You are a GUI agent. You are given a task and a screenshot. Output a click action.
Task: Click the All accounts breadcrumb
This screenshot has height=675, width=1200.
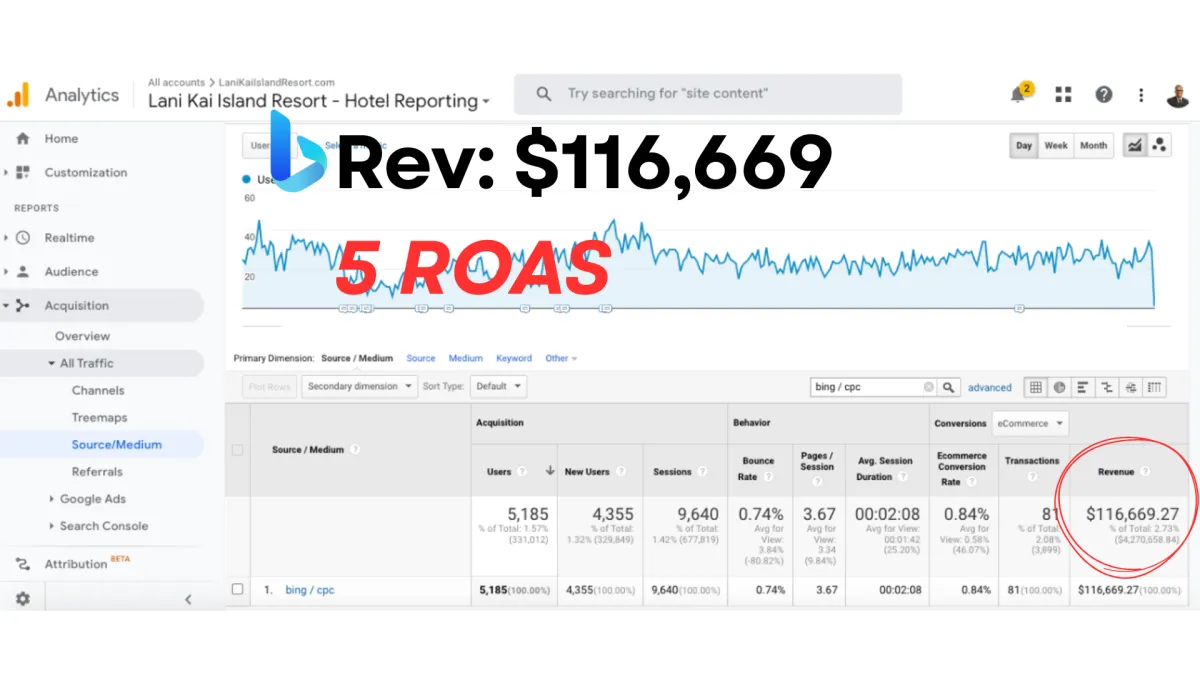(x=176, y=82)
